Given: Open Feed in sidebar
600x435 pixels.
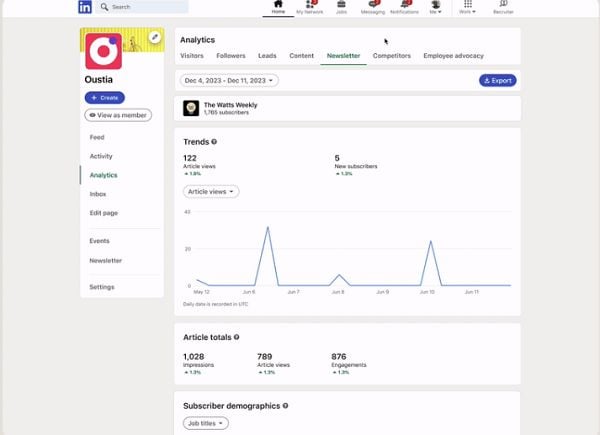Looking at the screenshot, I should point(97,137).
